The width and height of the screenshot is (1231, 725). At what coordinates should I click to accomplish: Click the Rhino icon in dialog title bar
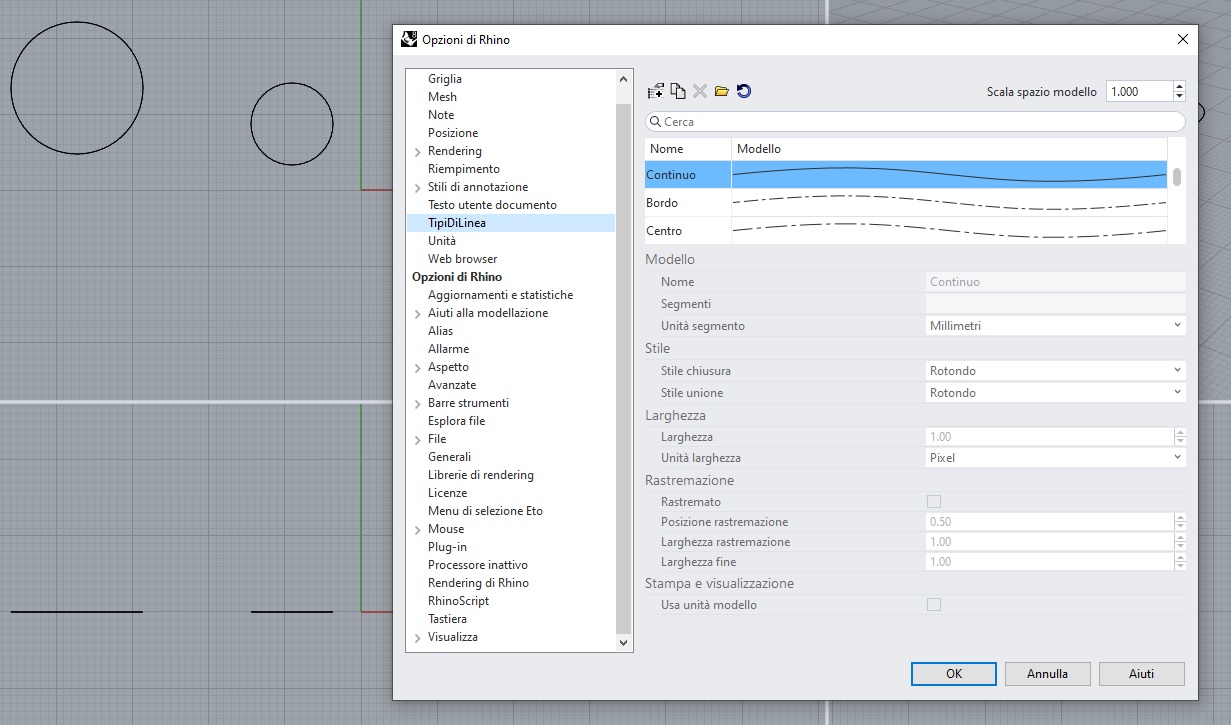408,39
